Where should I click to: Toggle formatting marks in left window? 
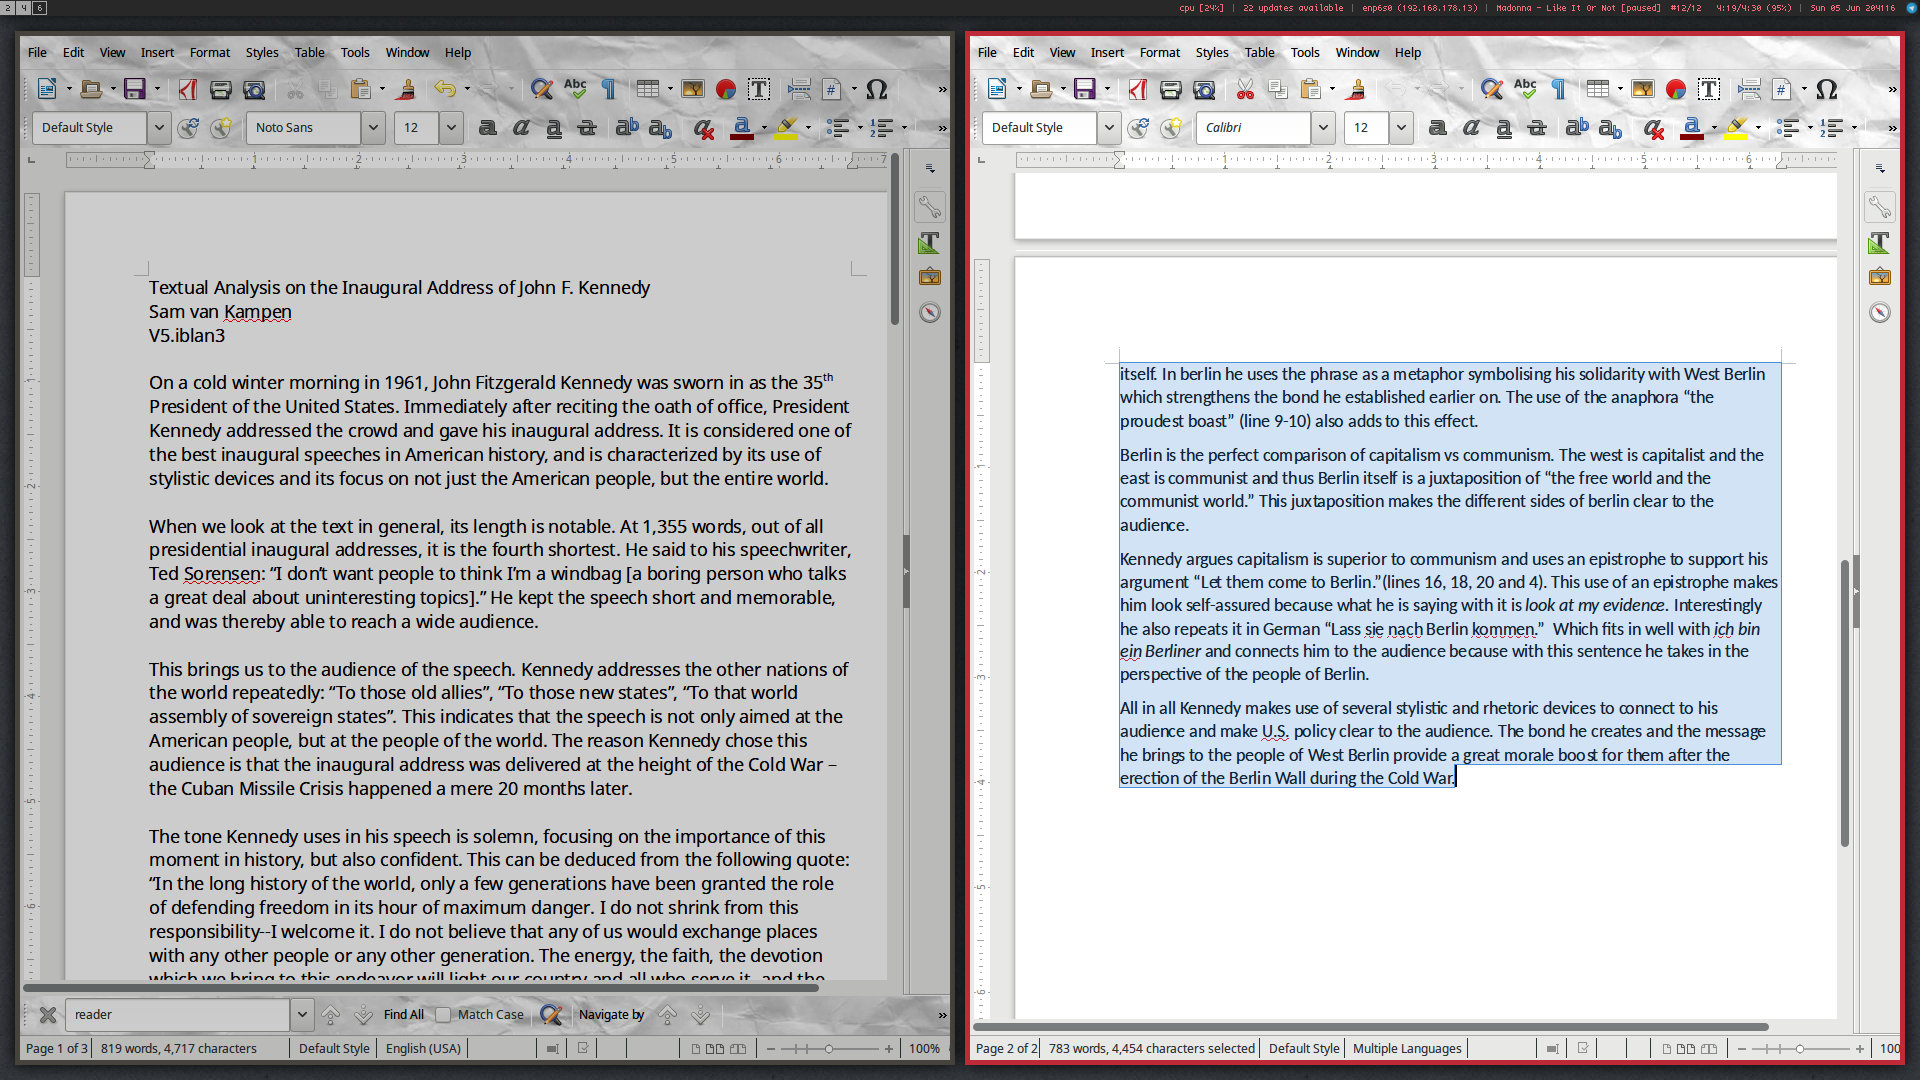click(608, 90)
